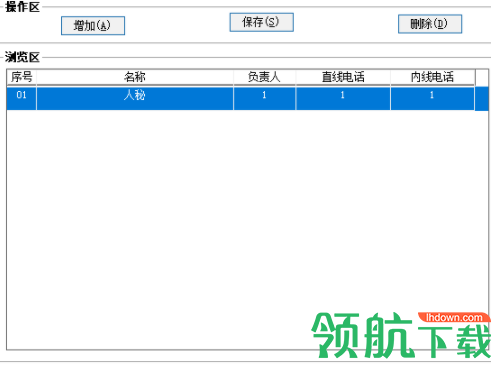Image resolution: width=491 pixels, height=365 pixels.
Task: Click the 内线电话 column header
Action: (x=432, y=77)
